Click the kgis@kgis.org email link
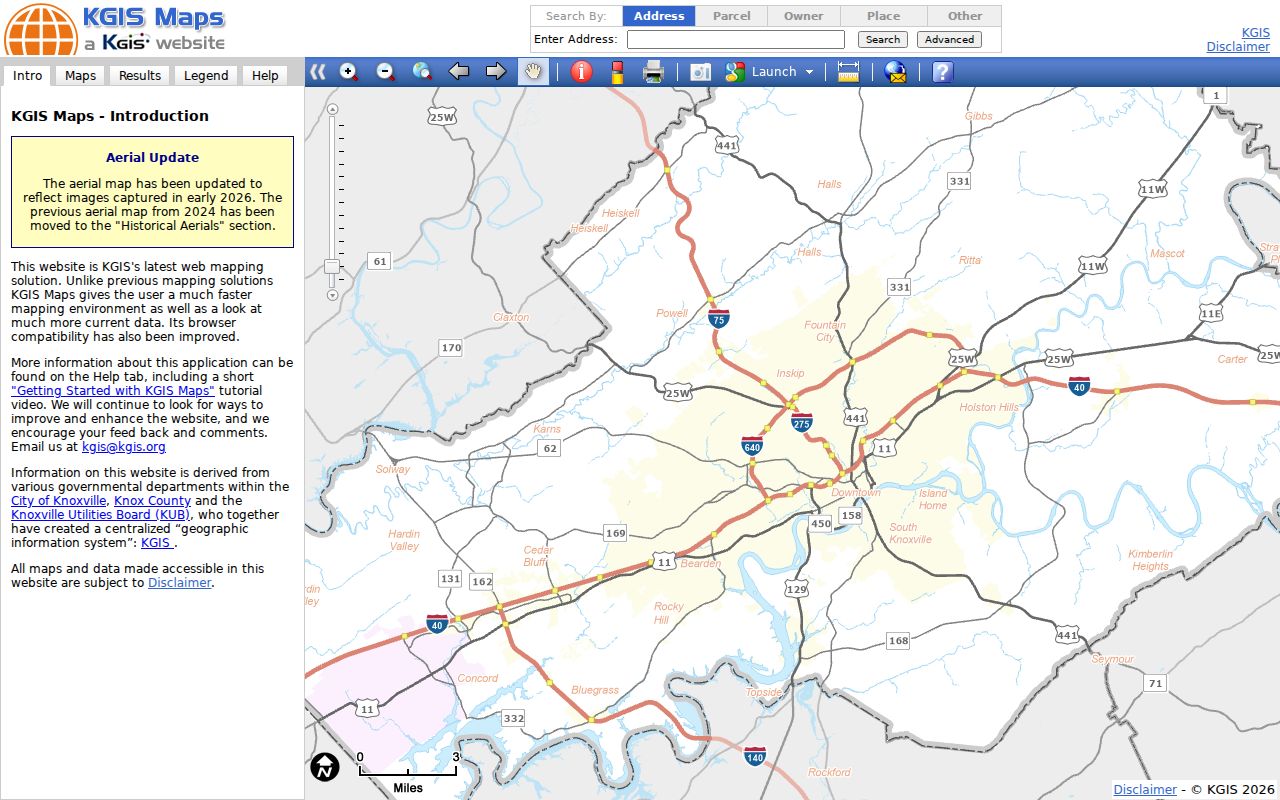Viewport: 1280px width, 800px height. click(124, 447)
